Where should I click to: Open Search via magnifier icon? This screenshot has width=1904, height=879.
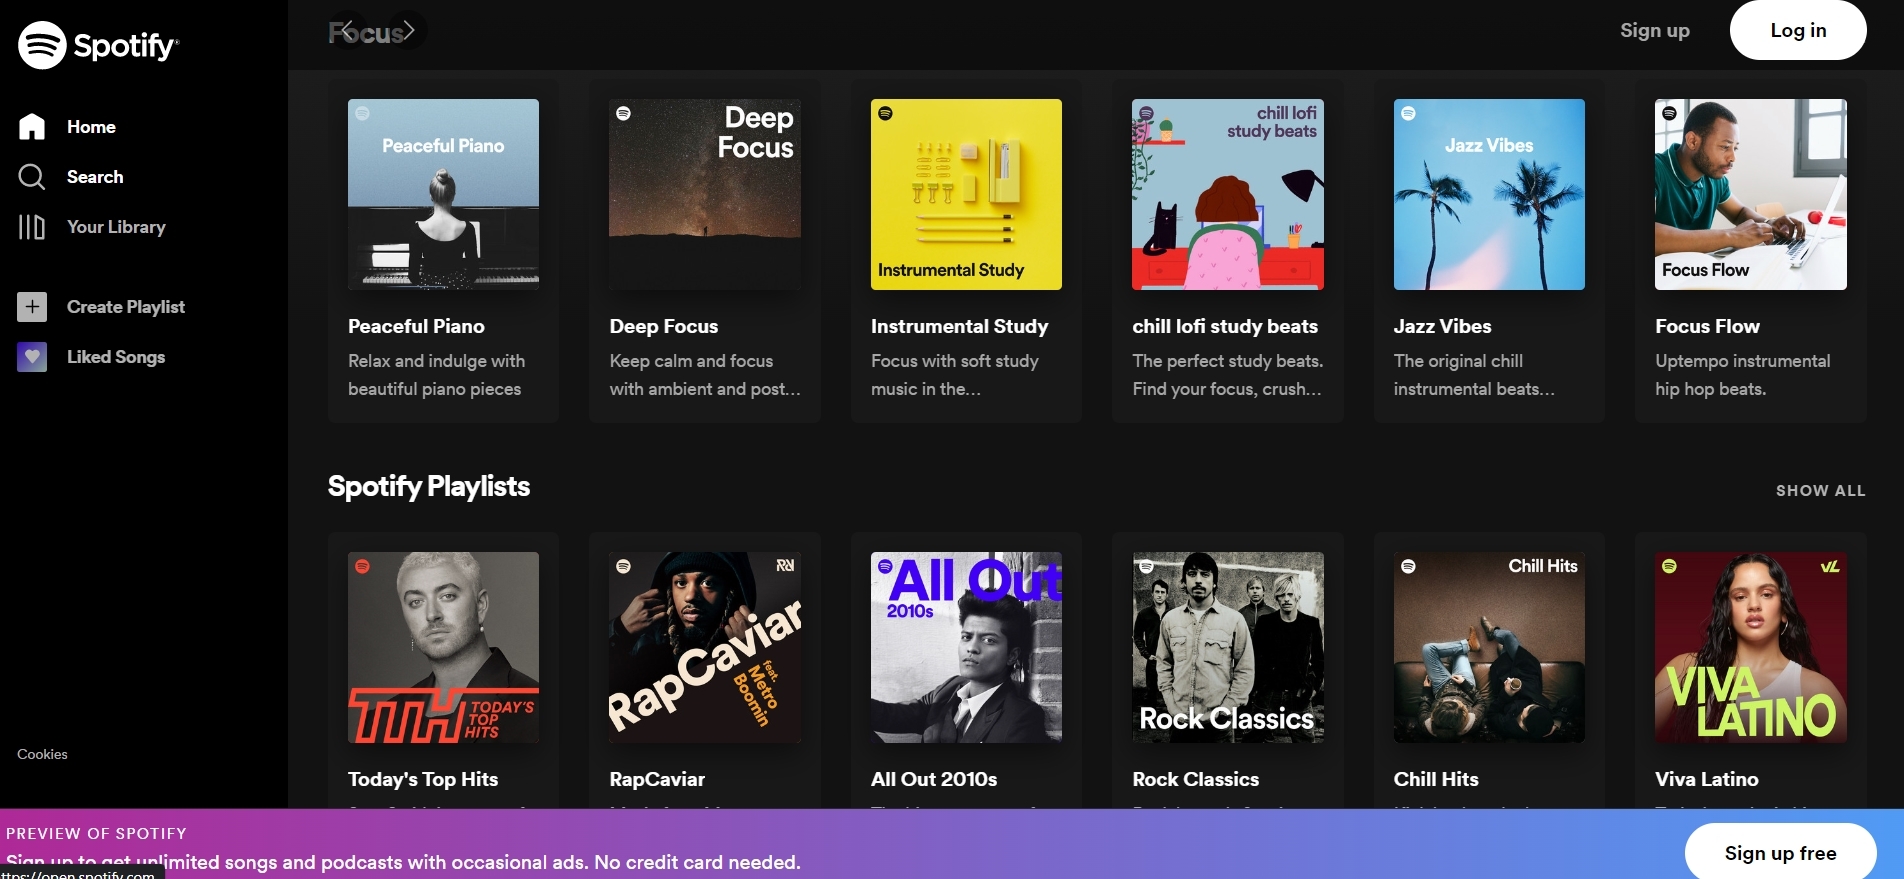pyautogui.click(x=32, y=177)
